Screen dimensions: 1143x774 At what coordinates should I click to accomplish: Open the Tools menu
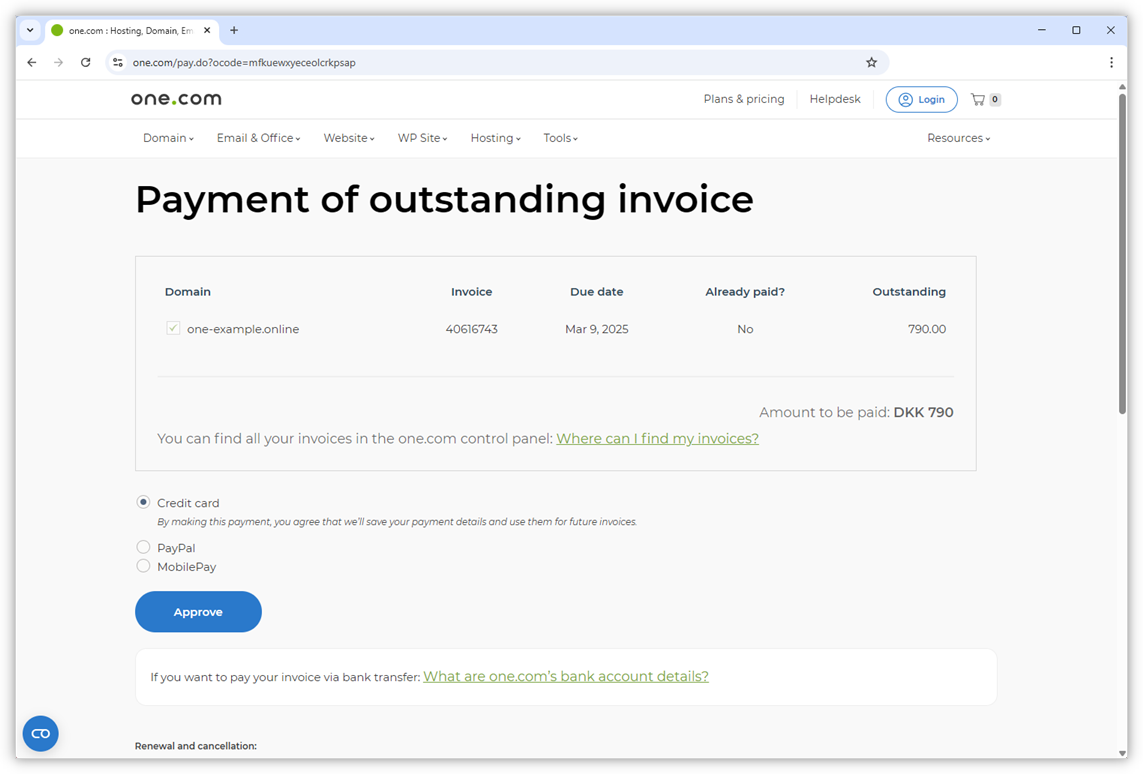pos(557,138)
